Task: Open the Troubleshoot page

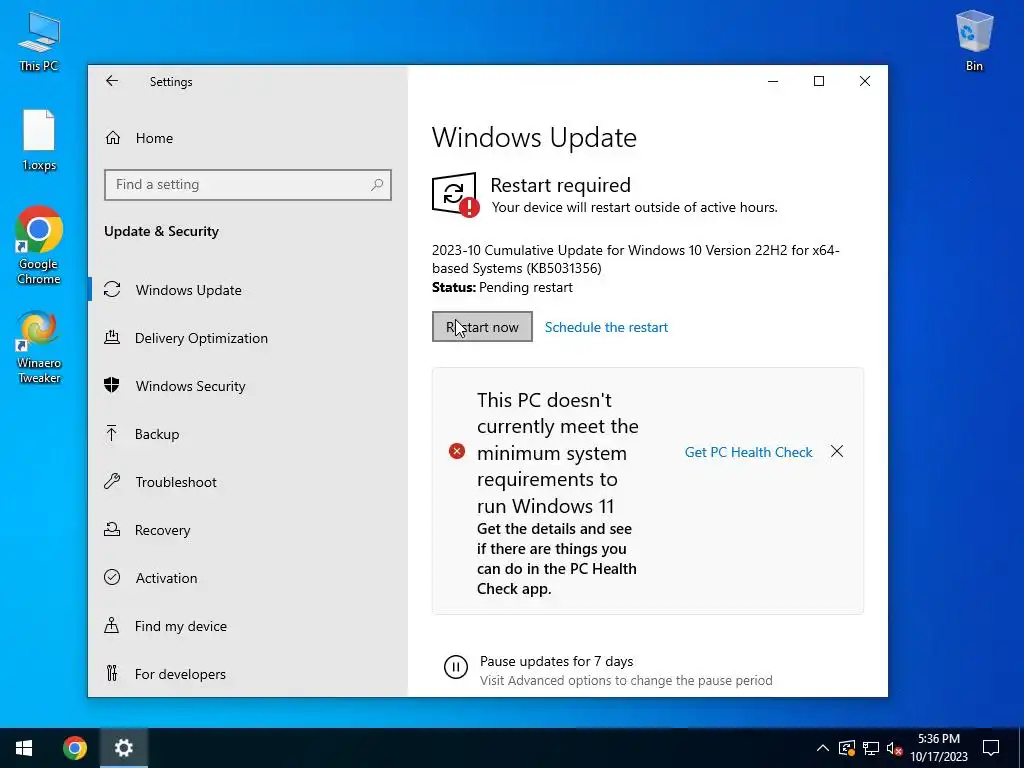Action: coord(248,482)
